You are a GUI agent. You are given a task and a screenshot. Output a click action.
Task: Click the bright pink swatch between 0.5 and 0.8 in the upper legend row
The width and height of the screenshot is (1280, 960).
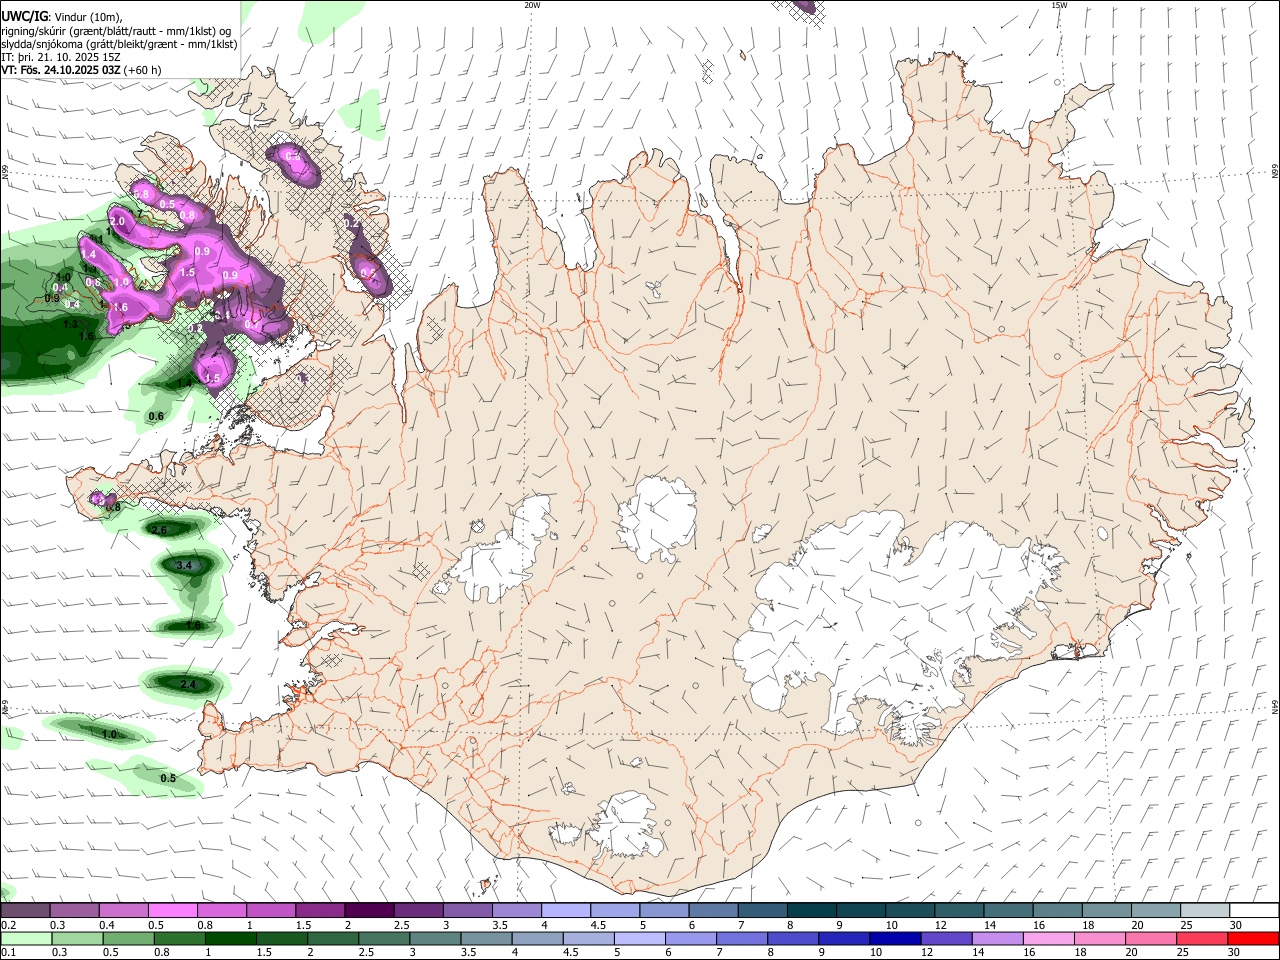click(x=173, y=911)
